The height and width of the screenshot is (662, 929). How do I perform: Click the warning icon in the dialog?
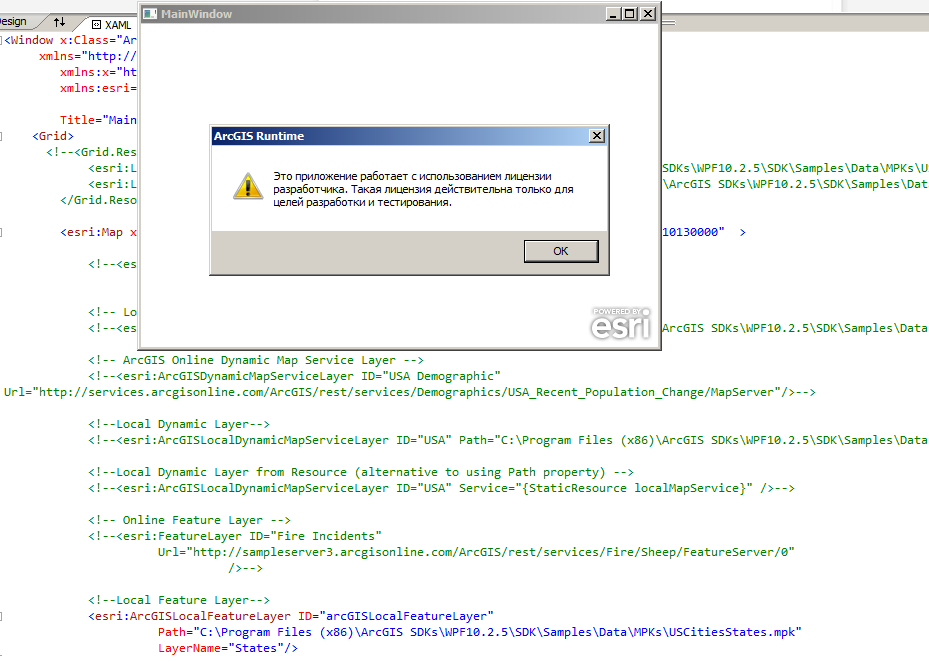[248, 186]
